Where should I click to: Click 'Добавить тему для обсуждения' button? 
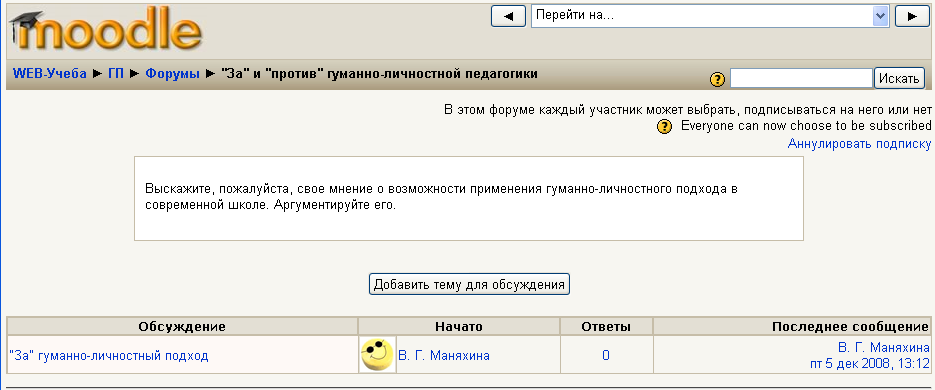click(x=469, y=284)
